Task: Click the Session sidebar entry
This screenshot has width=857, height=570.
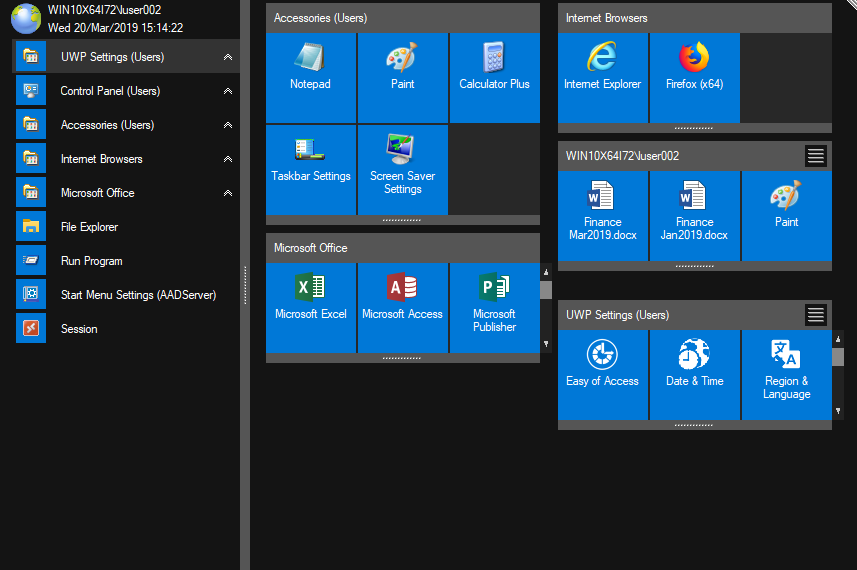Action: tap(79, 329)
